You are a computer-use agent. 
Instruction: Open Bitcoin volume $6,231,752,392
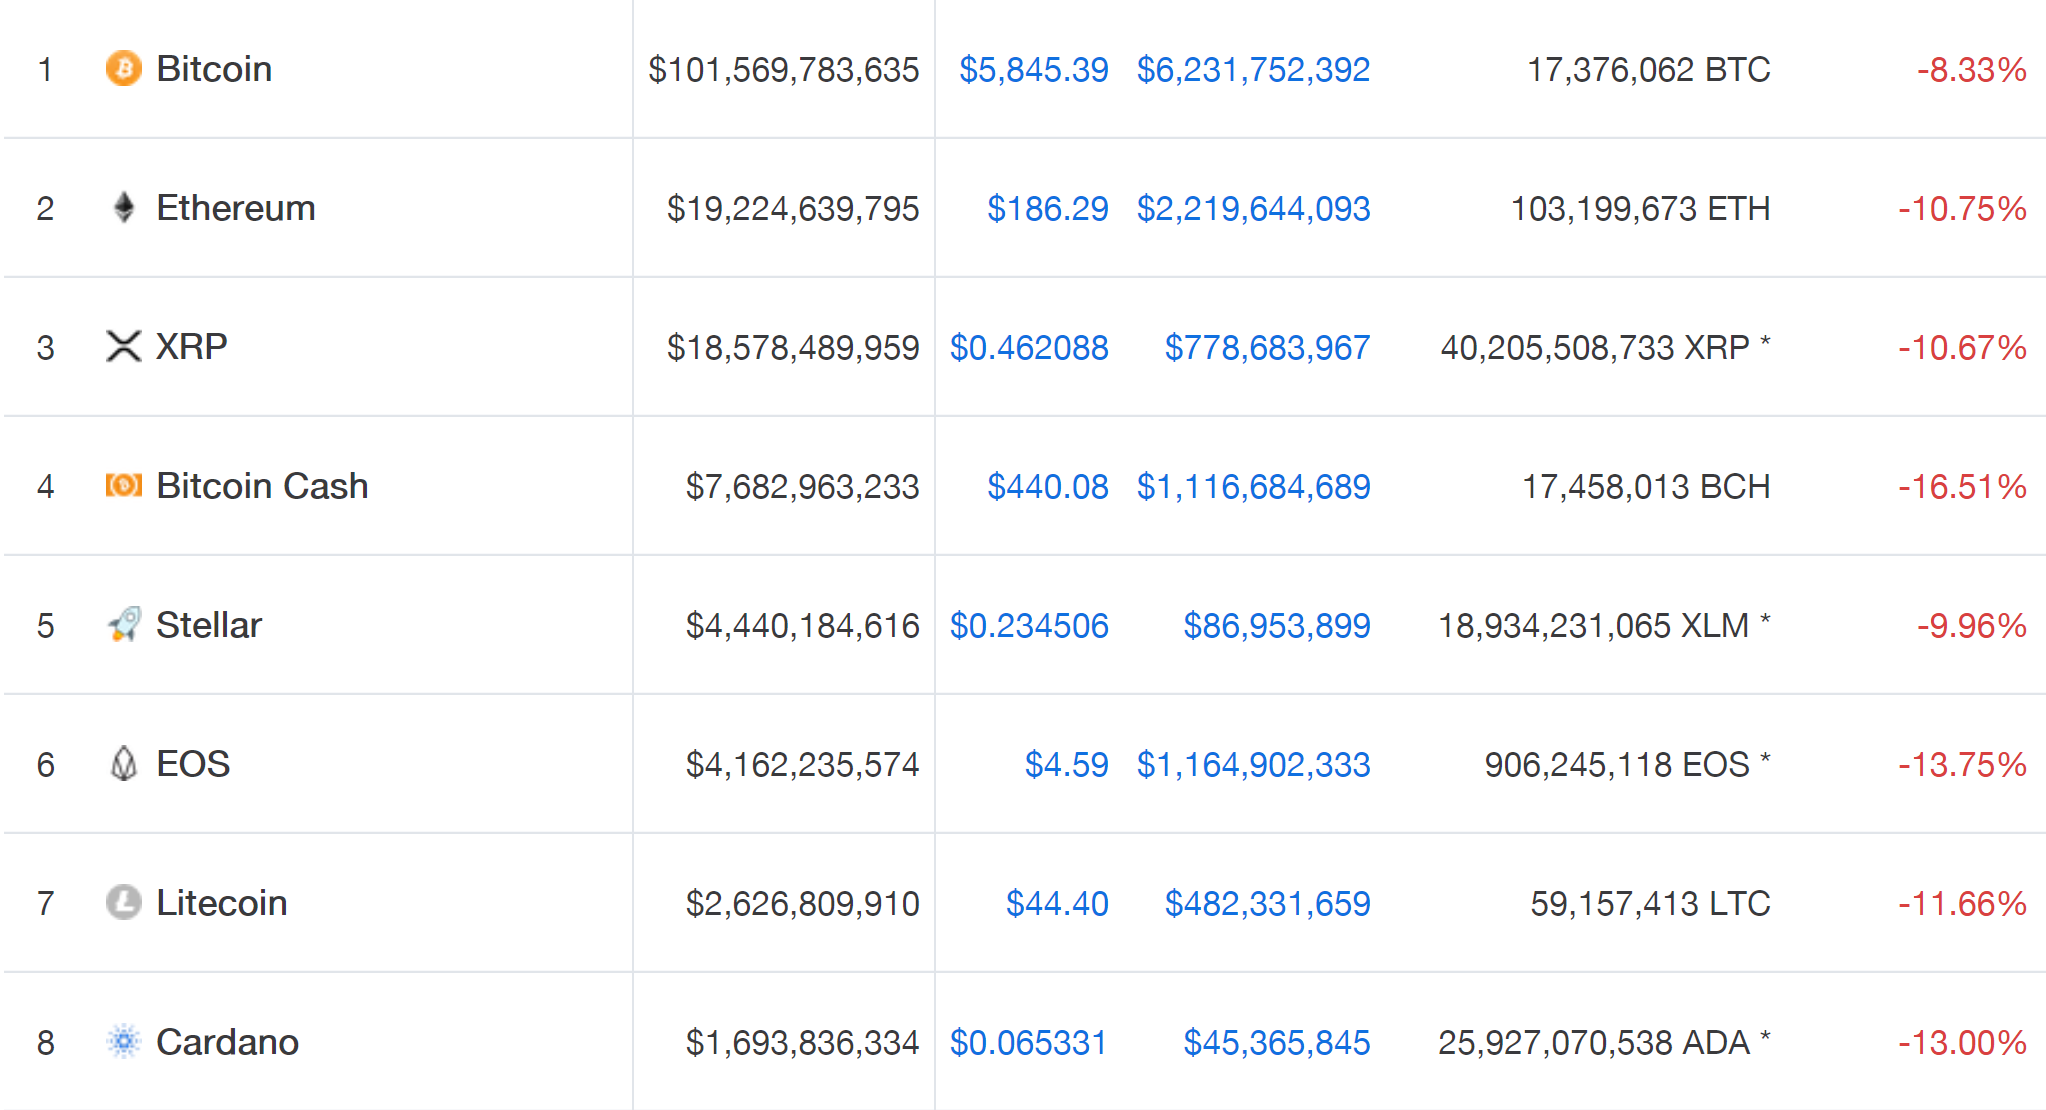tap(1253, 69)
